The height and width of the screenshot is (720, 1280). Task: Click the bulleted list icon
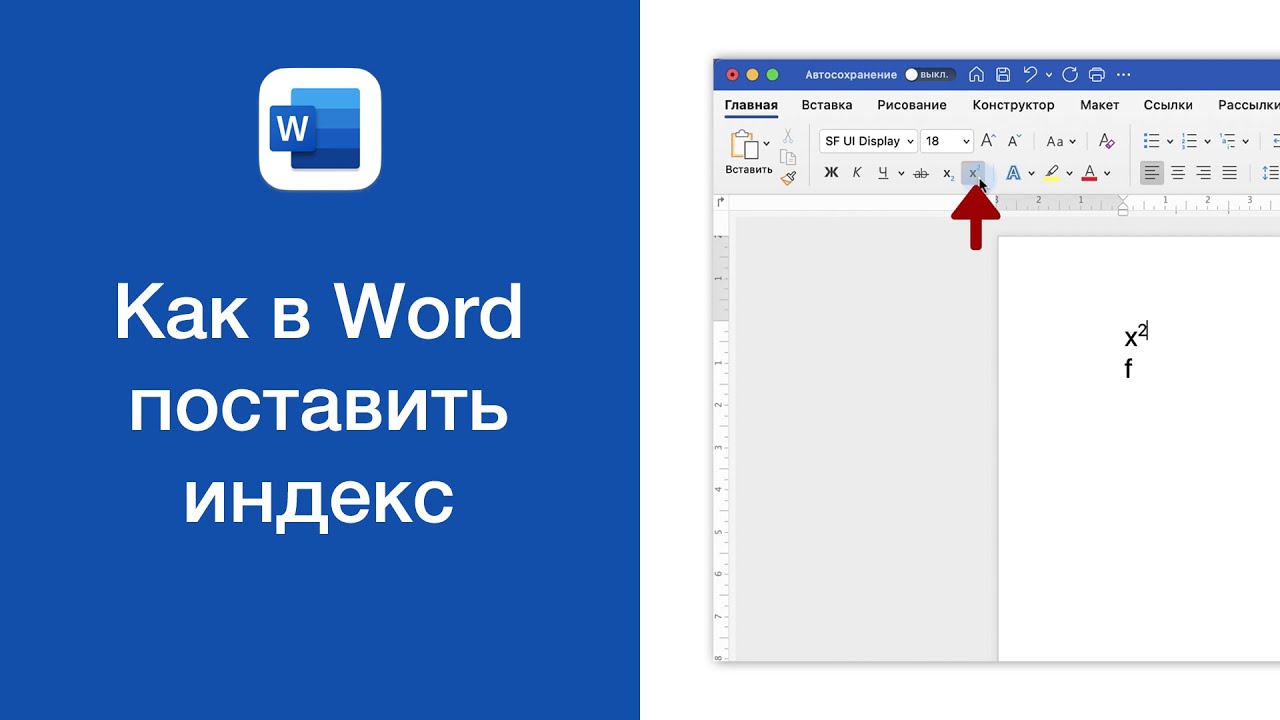pyautogui.click(x=1151, y=141)
